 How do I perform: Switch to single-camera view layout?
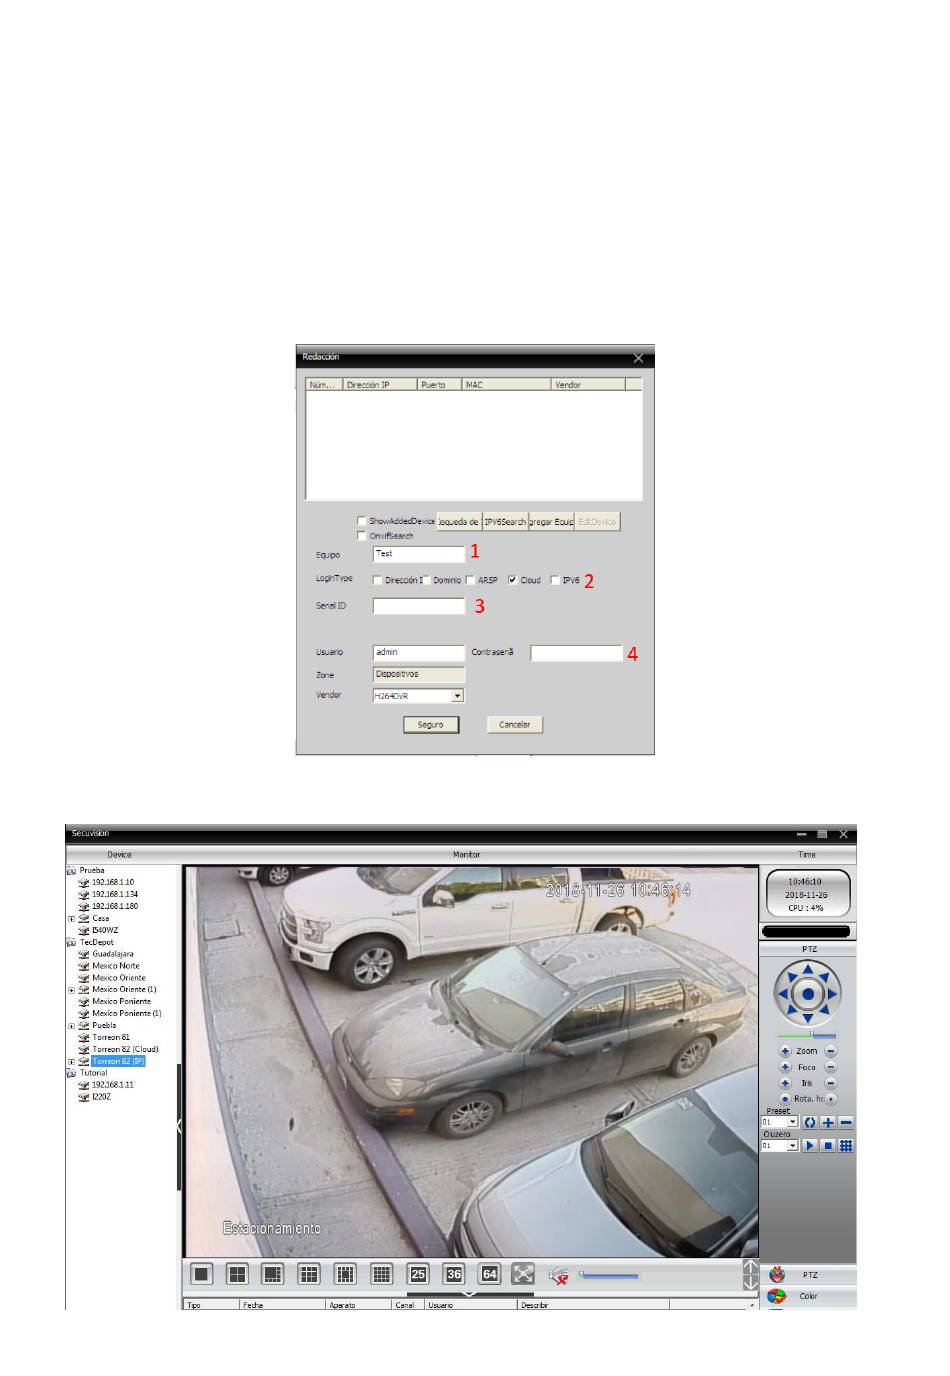point(202,1274)
